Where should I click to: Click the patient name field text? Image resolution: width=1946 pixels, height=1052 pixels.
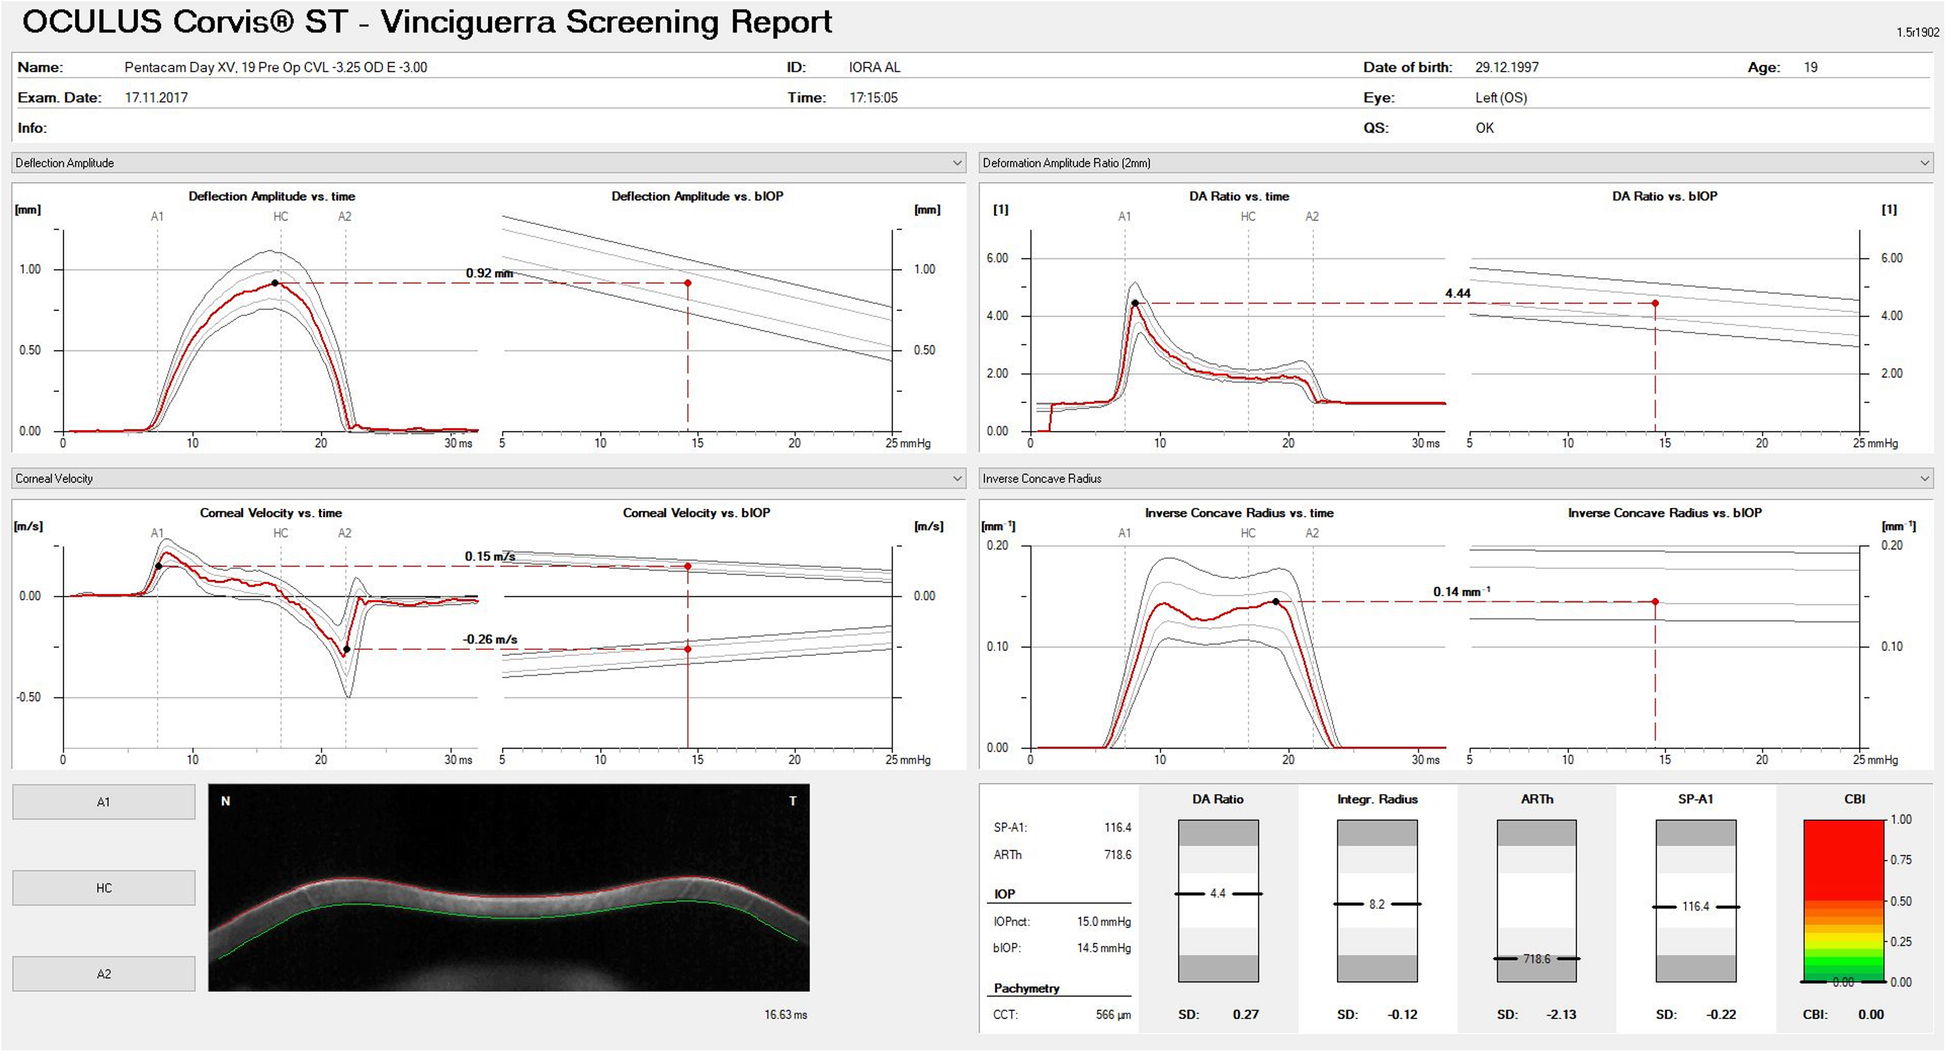(x=276, y=68)
